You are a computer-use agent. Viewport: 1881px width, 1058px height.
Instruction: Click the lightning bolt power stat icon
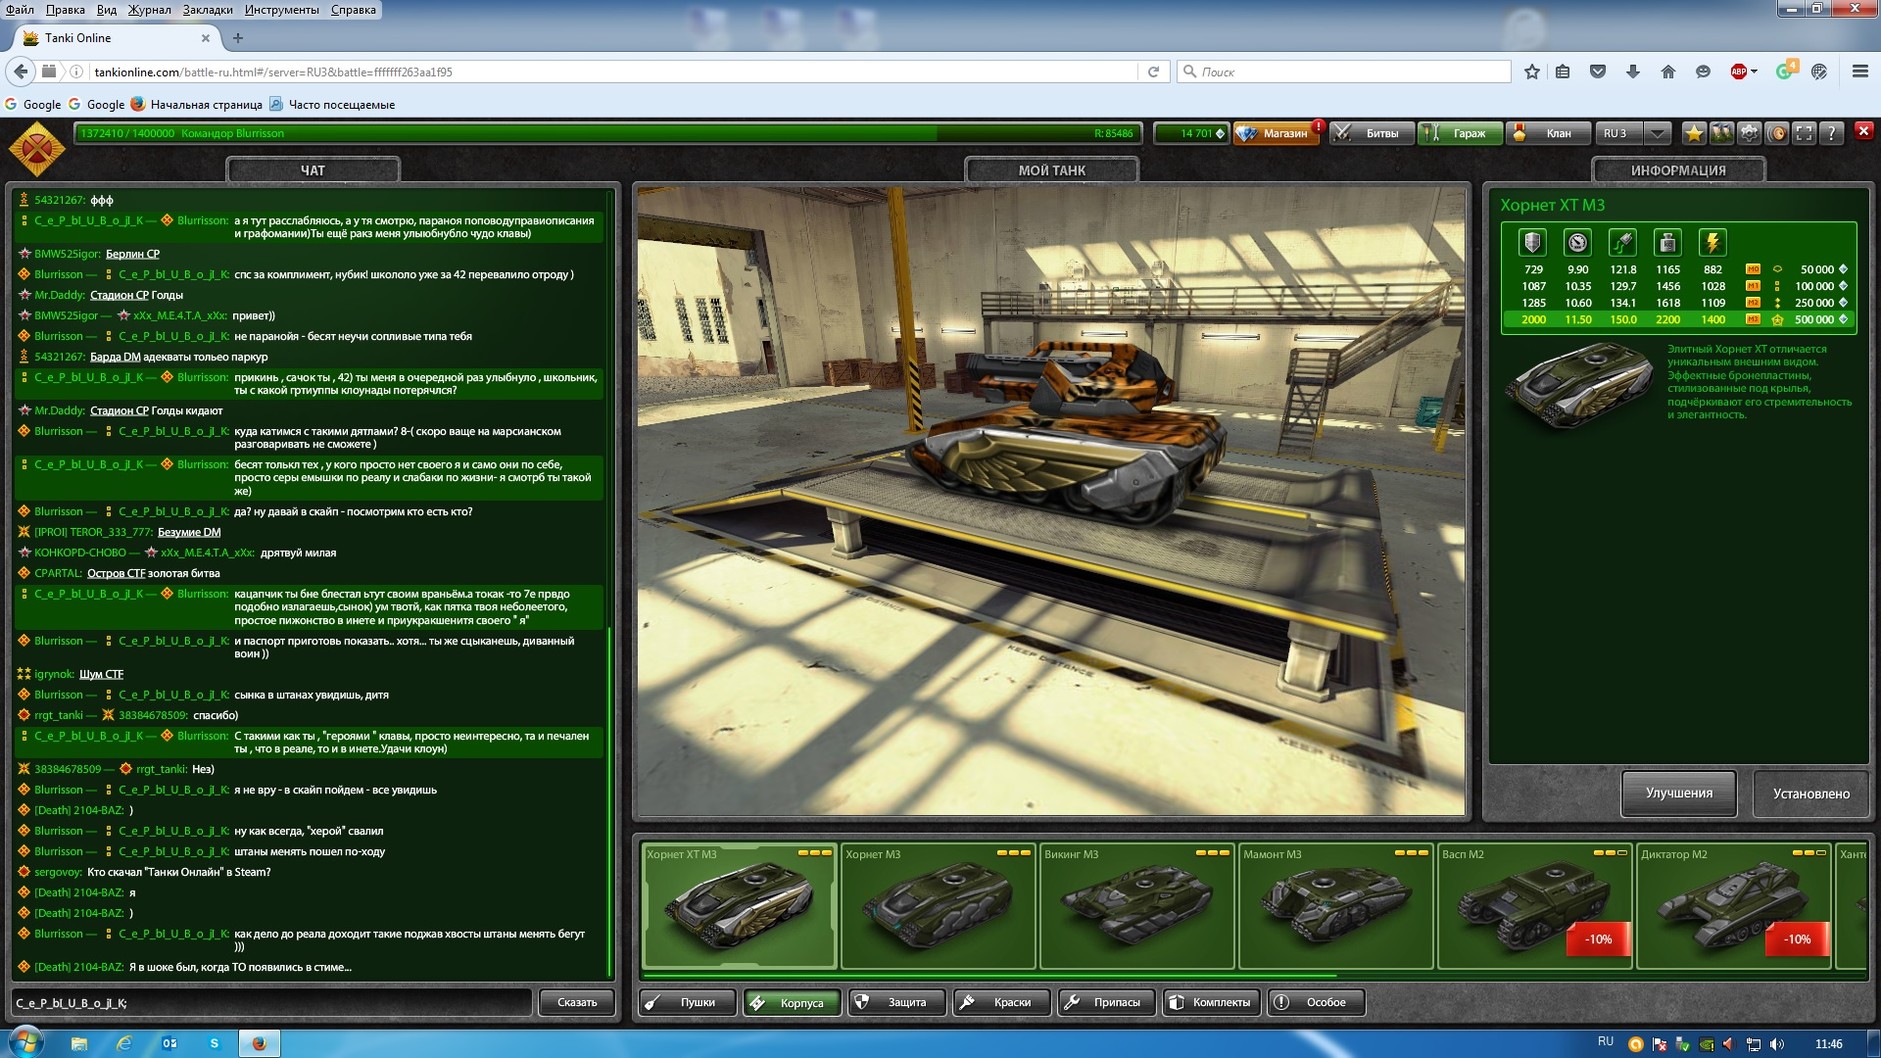point(1712,242)
